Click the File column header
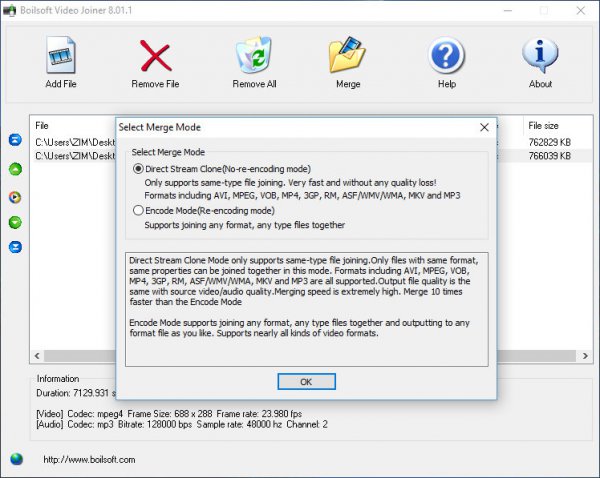This screenshot has width=600, height=478. pos(42,126)
